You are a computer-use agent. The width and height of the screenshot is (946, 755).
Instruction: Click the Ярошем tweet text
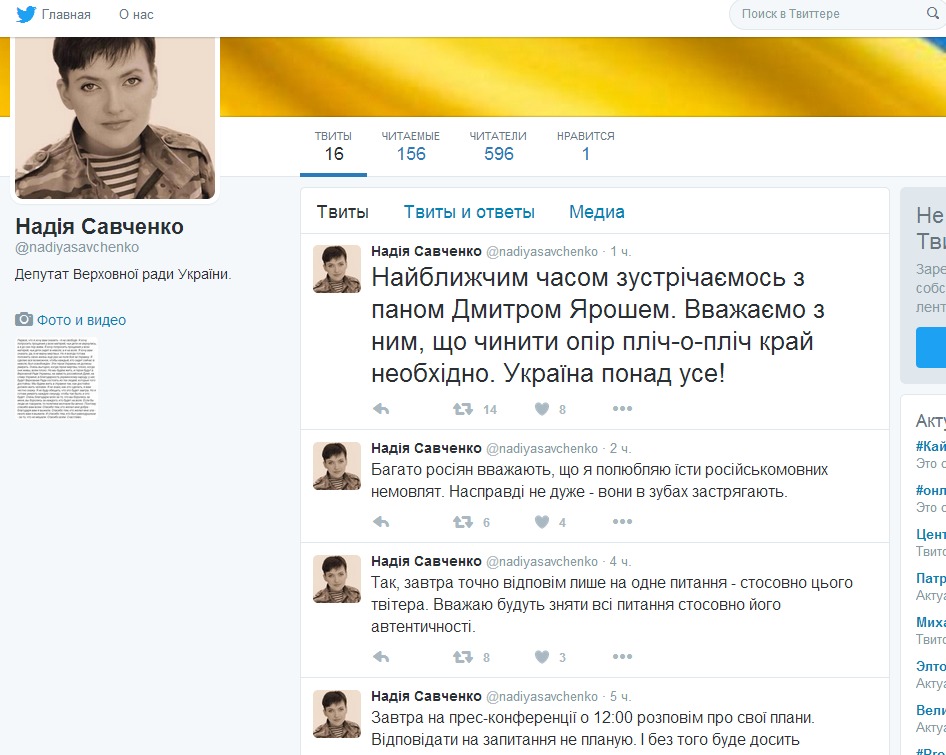597,325
